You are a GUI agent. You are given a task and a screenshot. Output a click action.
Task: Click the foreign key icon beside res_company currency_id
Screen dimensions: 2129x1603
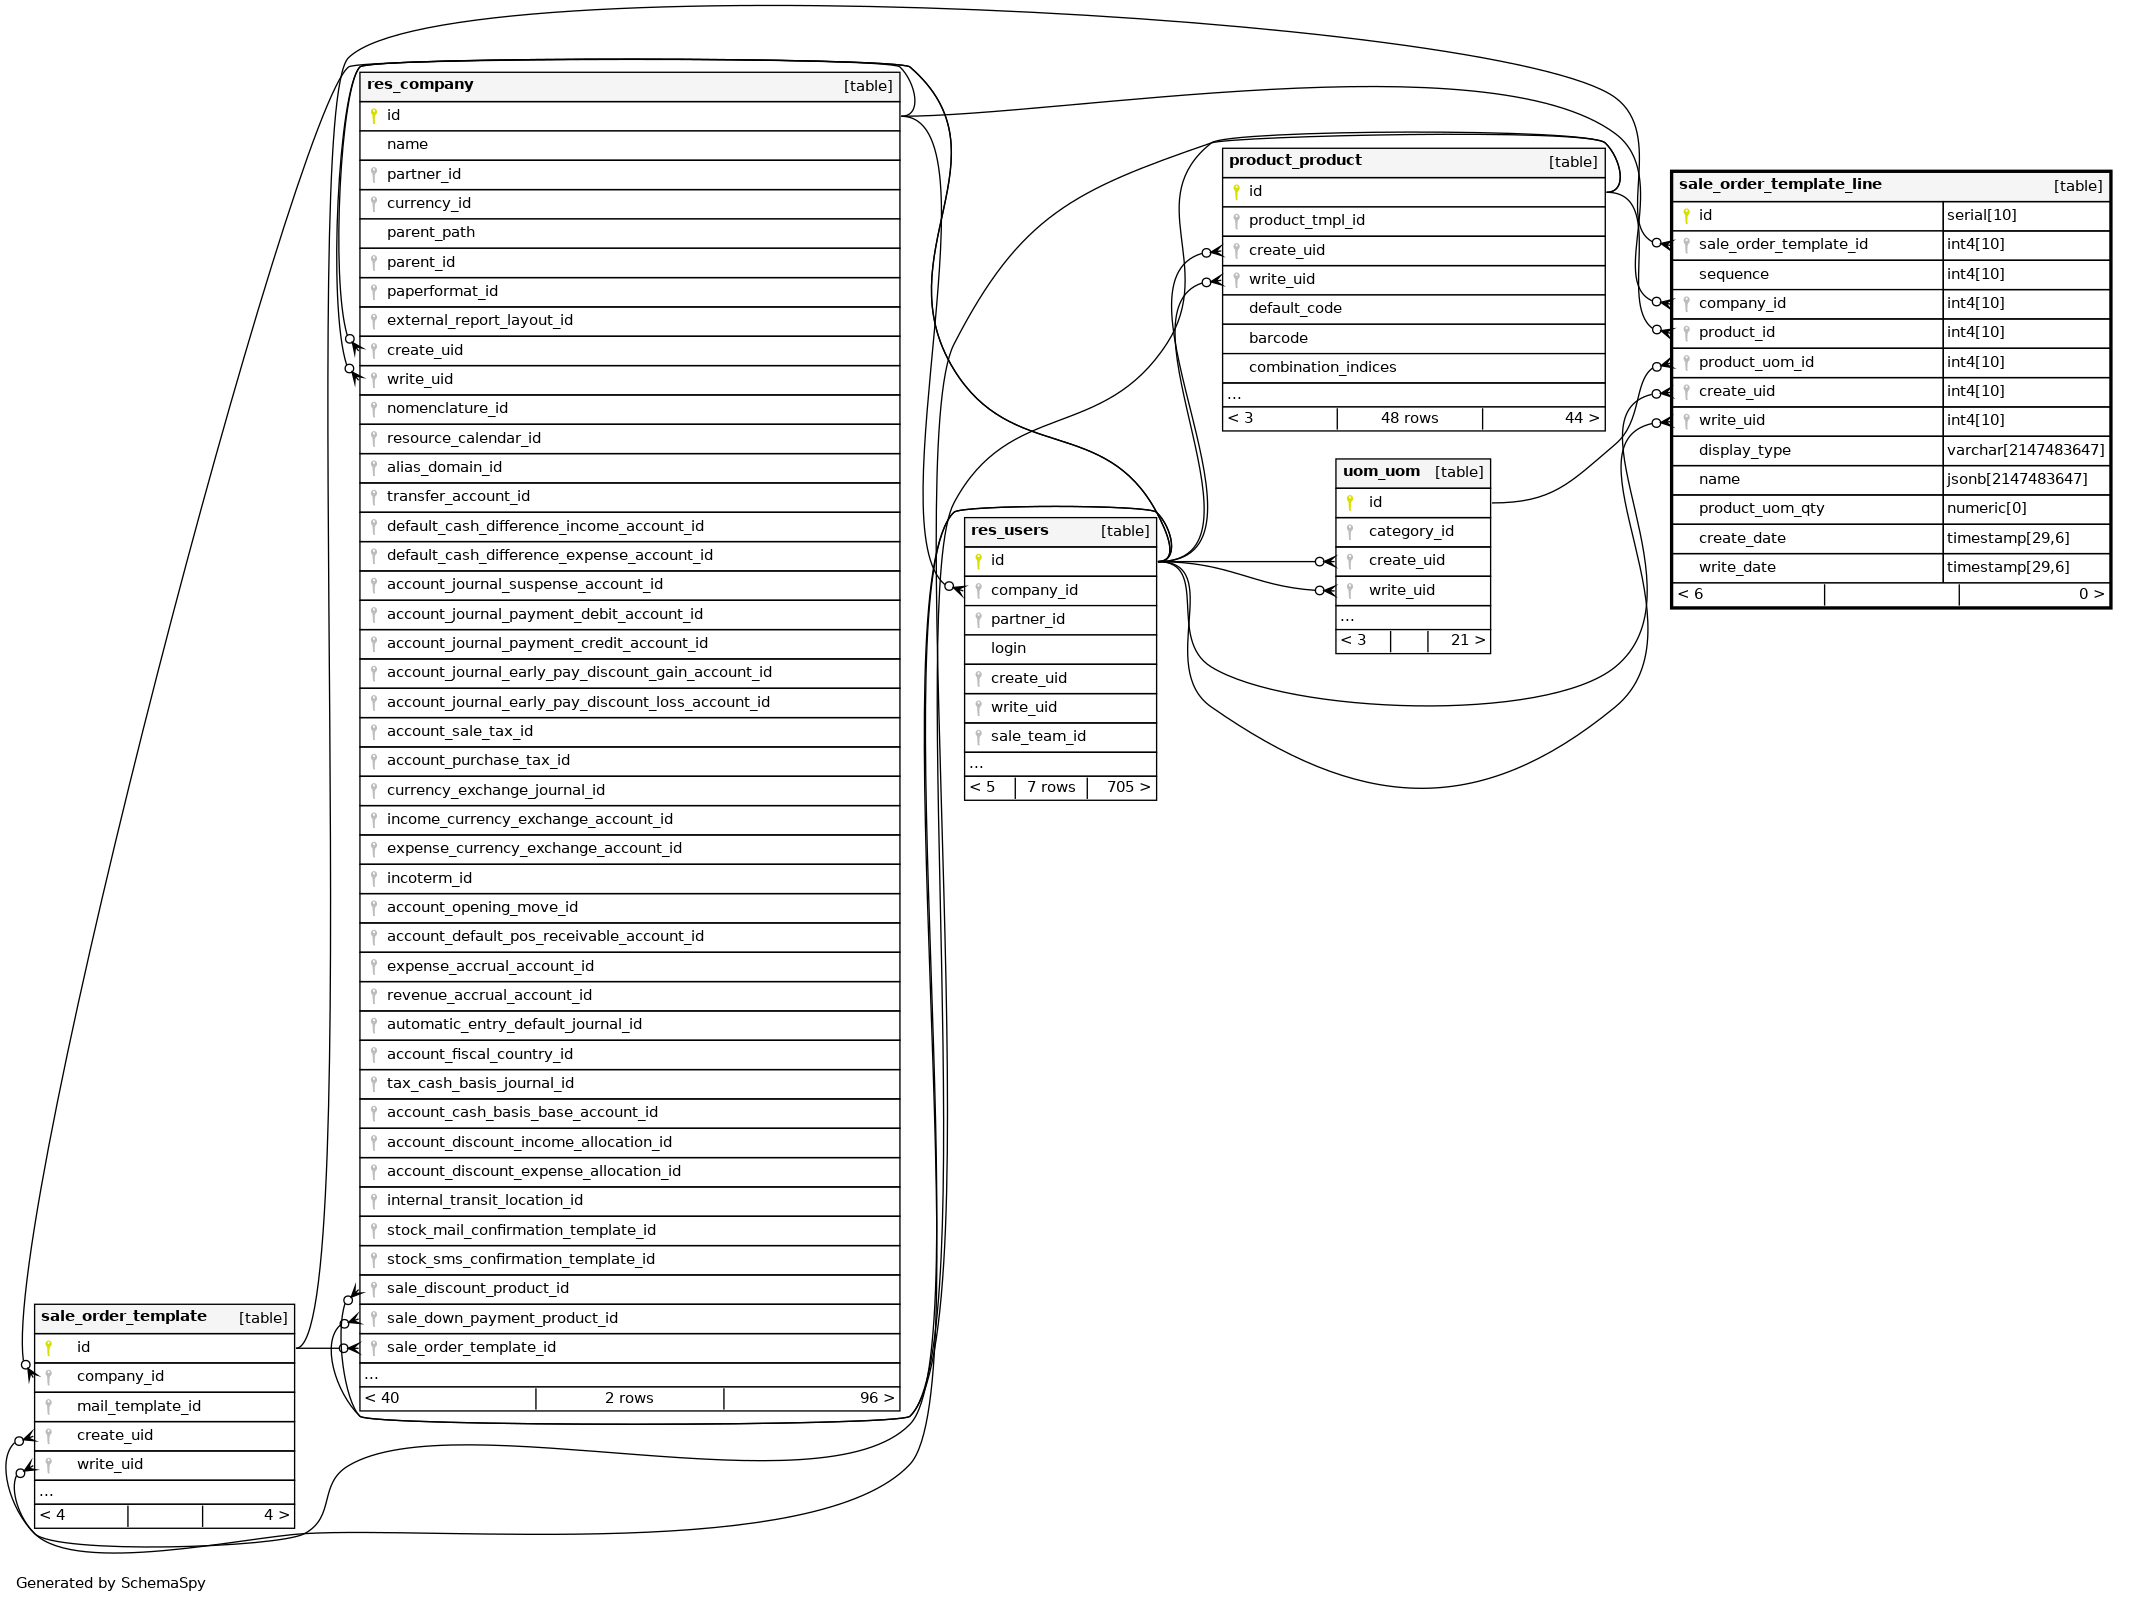374,204
